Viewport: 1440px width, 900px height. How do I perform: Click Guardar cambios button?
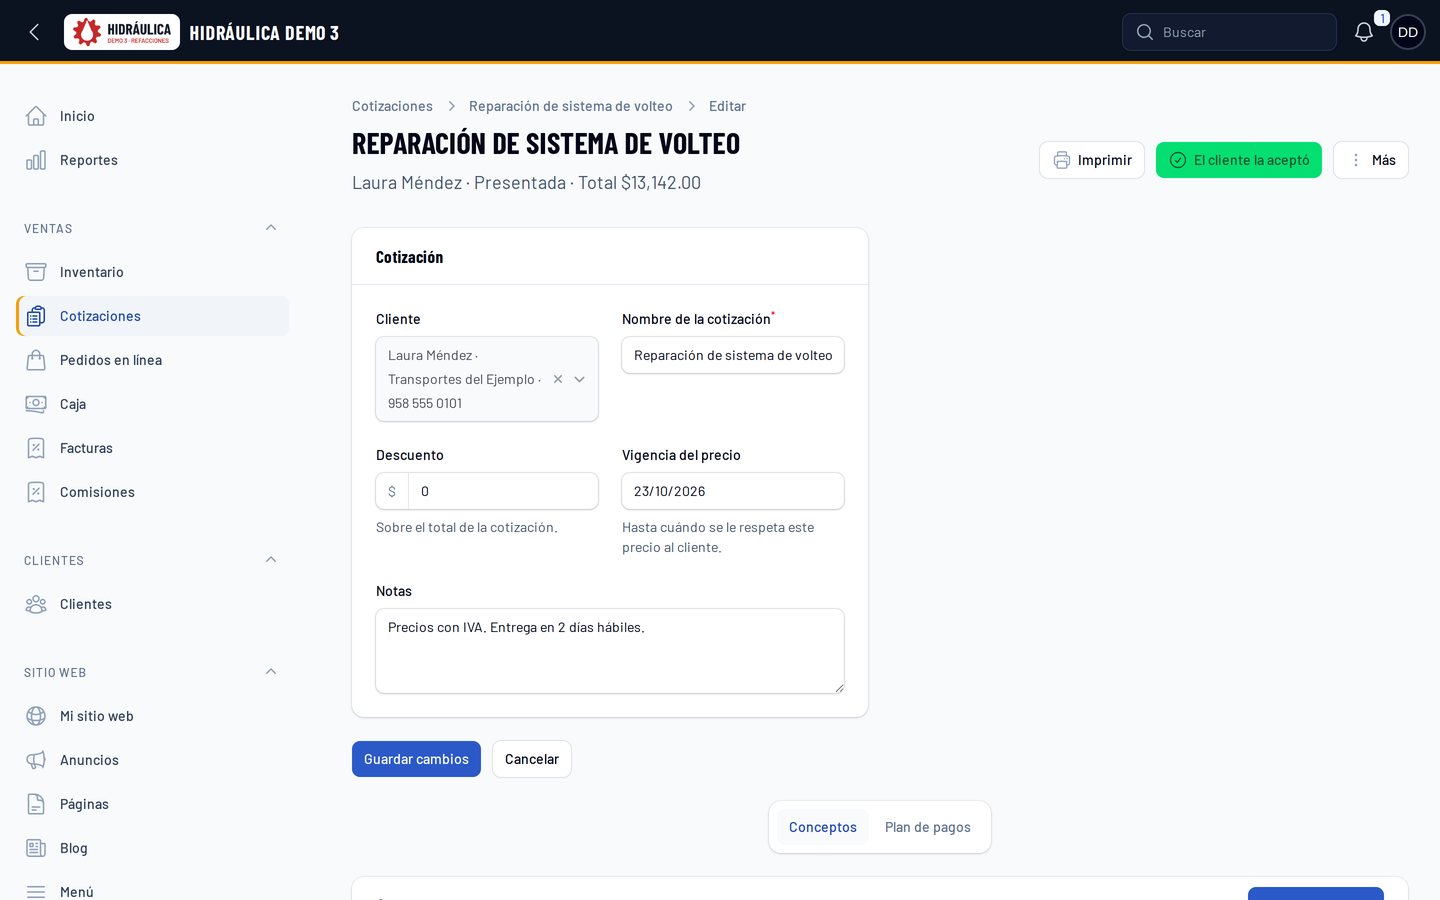pyautogui.click(x=416, y=759)
